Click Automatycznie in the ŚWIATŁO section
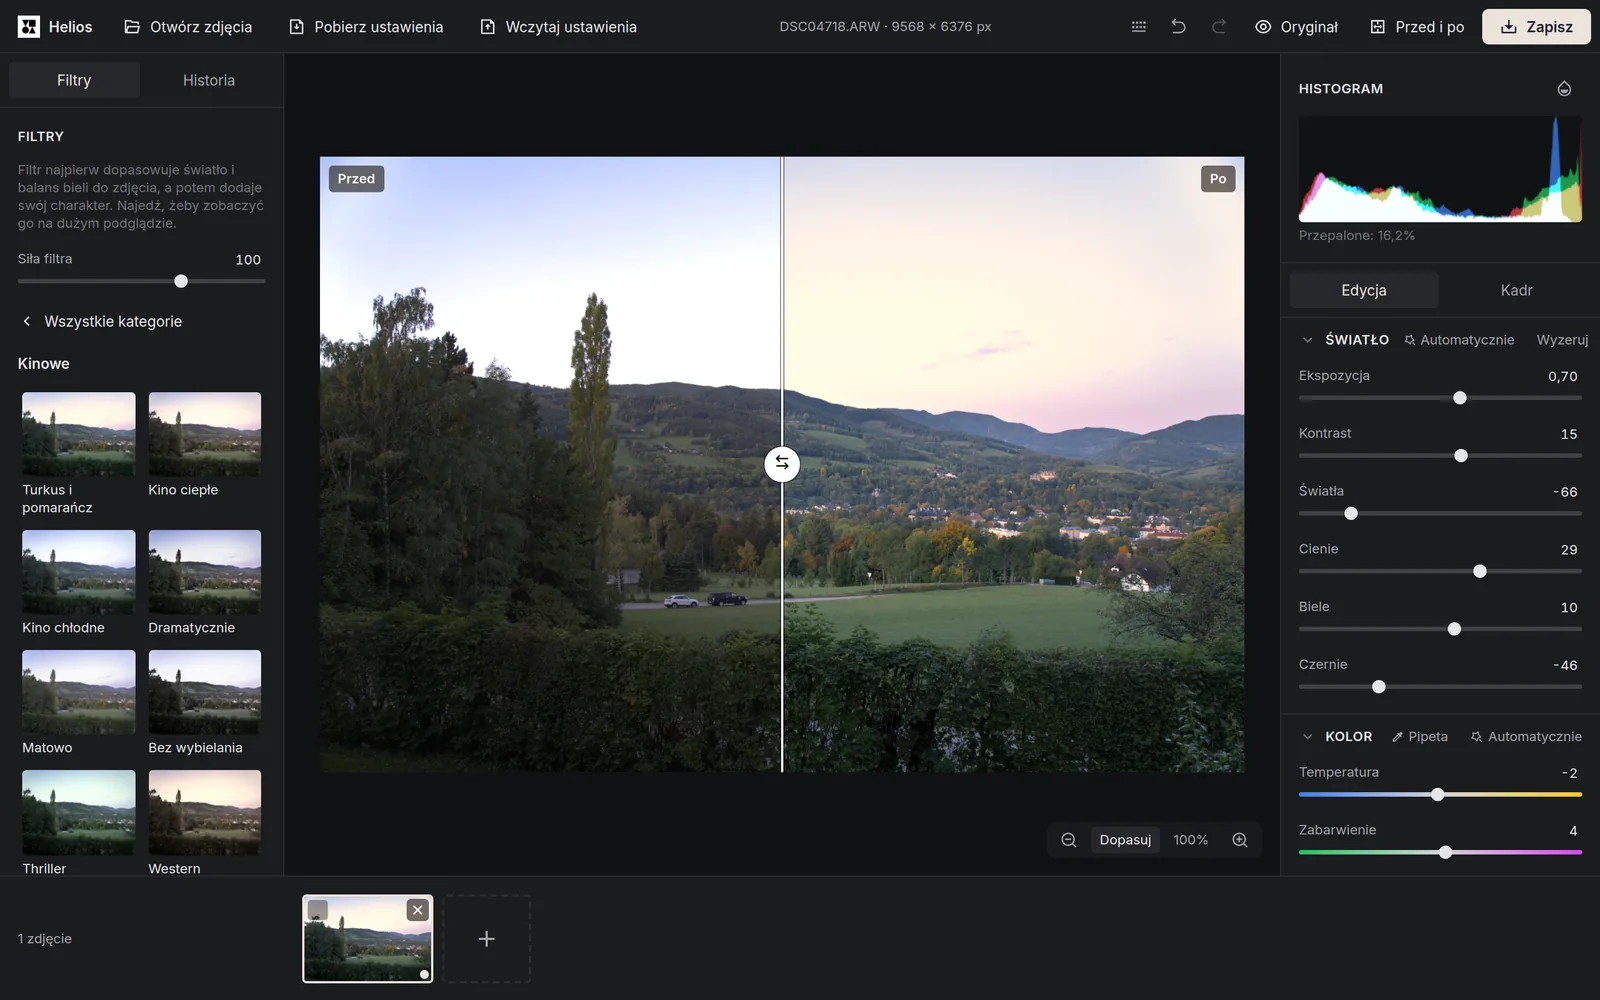 click(1458, 340)
